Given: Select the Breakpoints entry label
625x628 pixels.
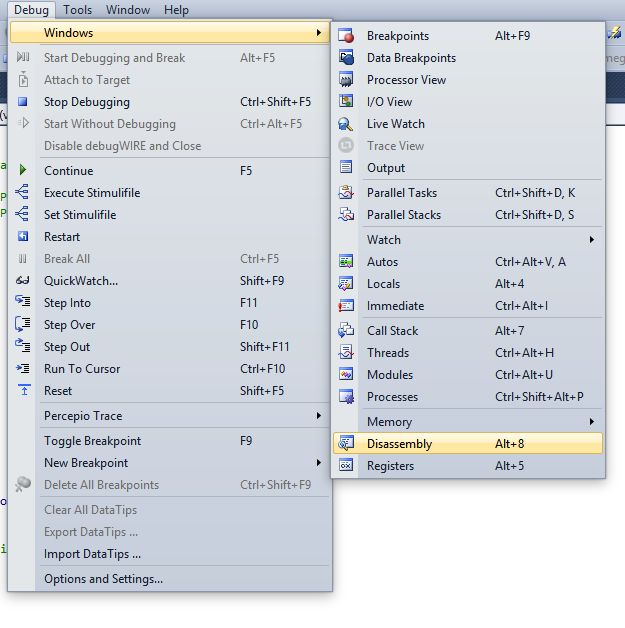Looking at the screenshot, I should pyautogui.click(x=398, y=36).
